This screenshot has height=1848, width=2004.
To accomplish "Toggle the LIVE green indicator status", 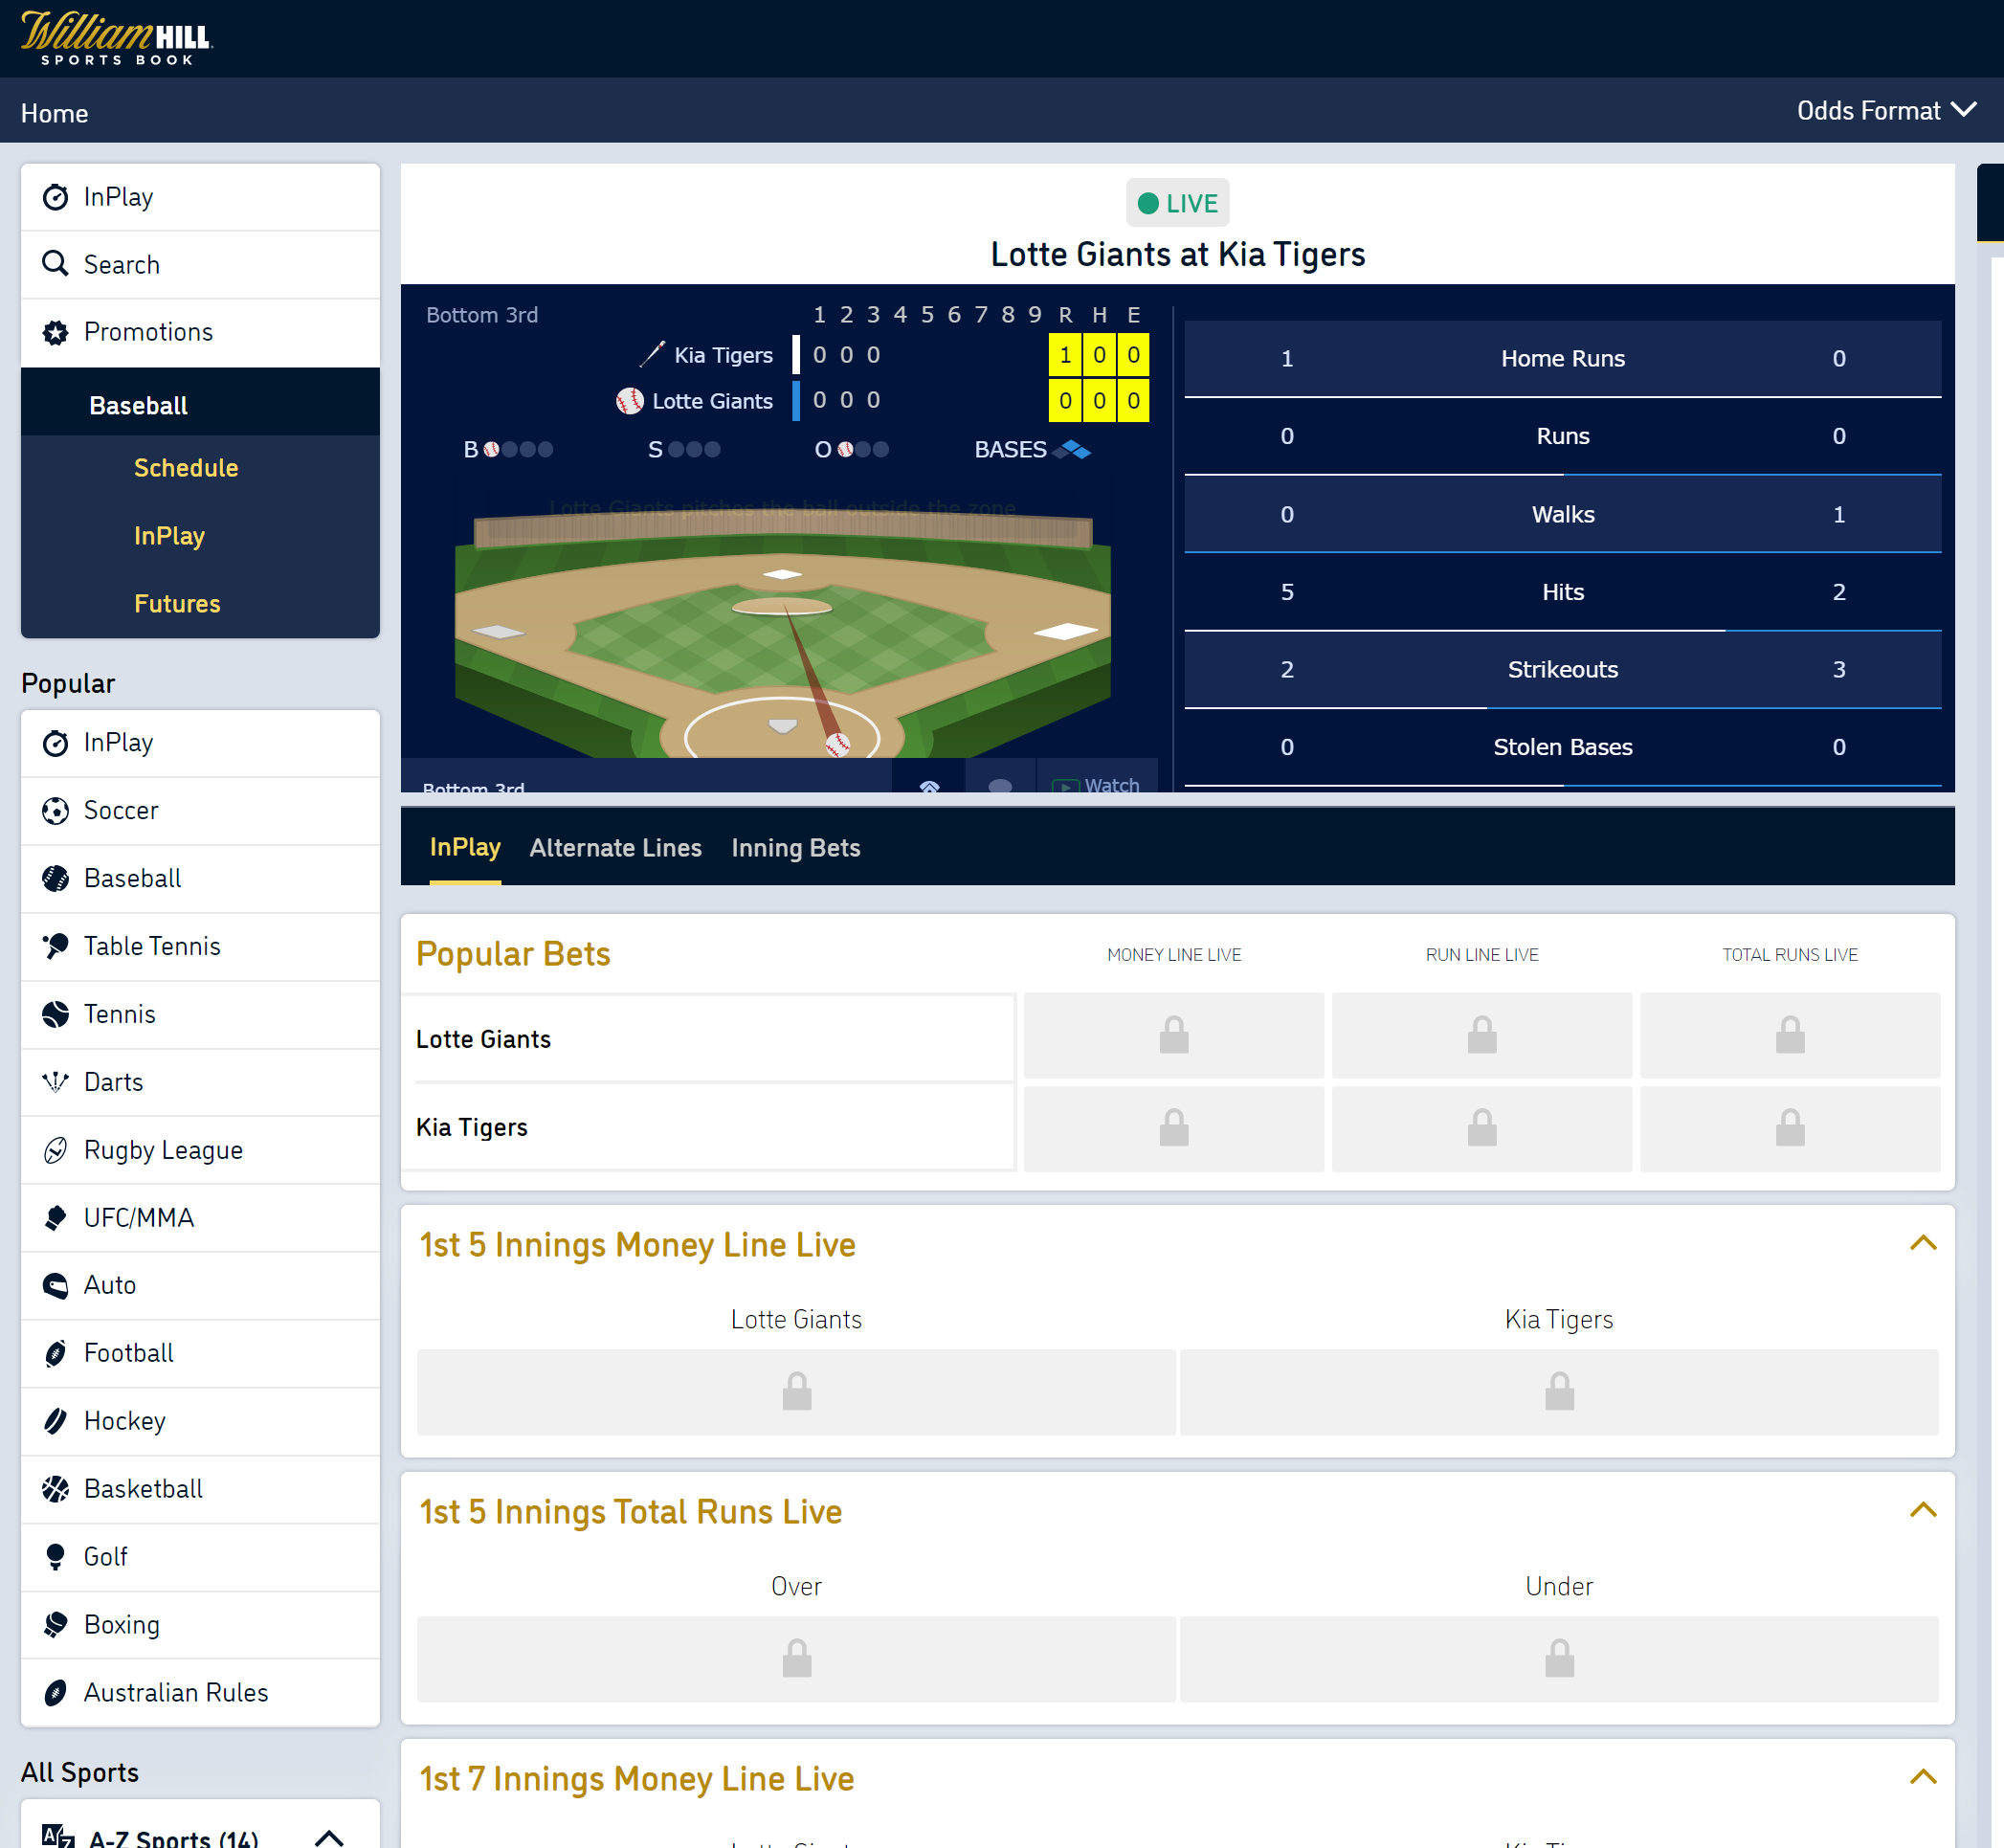I will (1176, 203).
